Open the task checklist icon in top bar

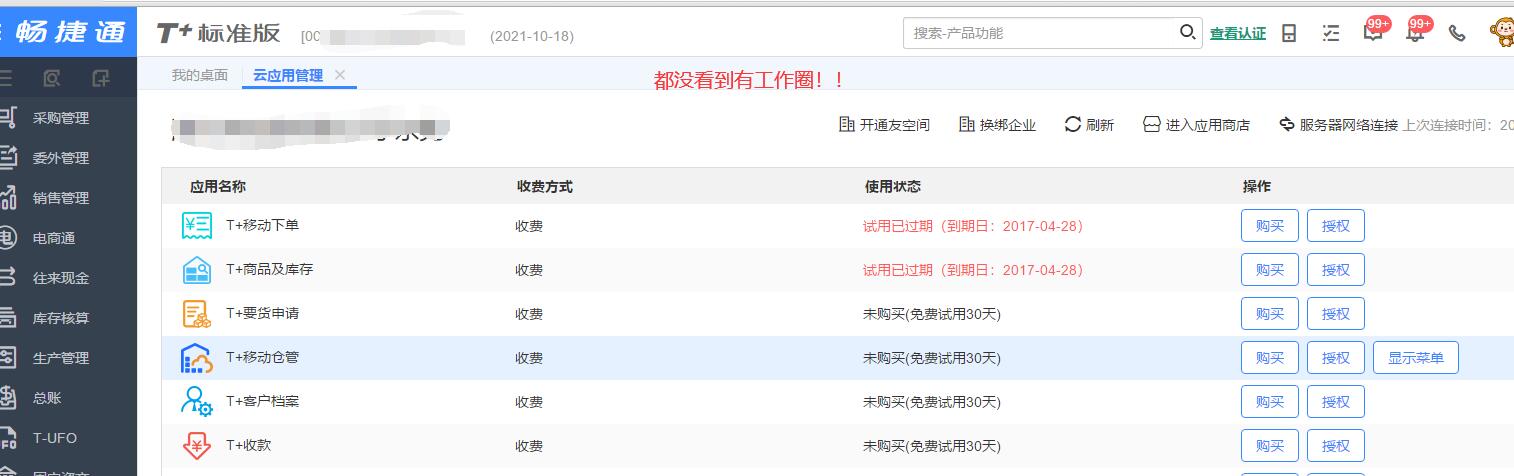pyautogui.click(x=1330, y=33)
